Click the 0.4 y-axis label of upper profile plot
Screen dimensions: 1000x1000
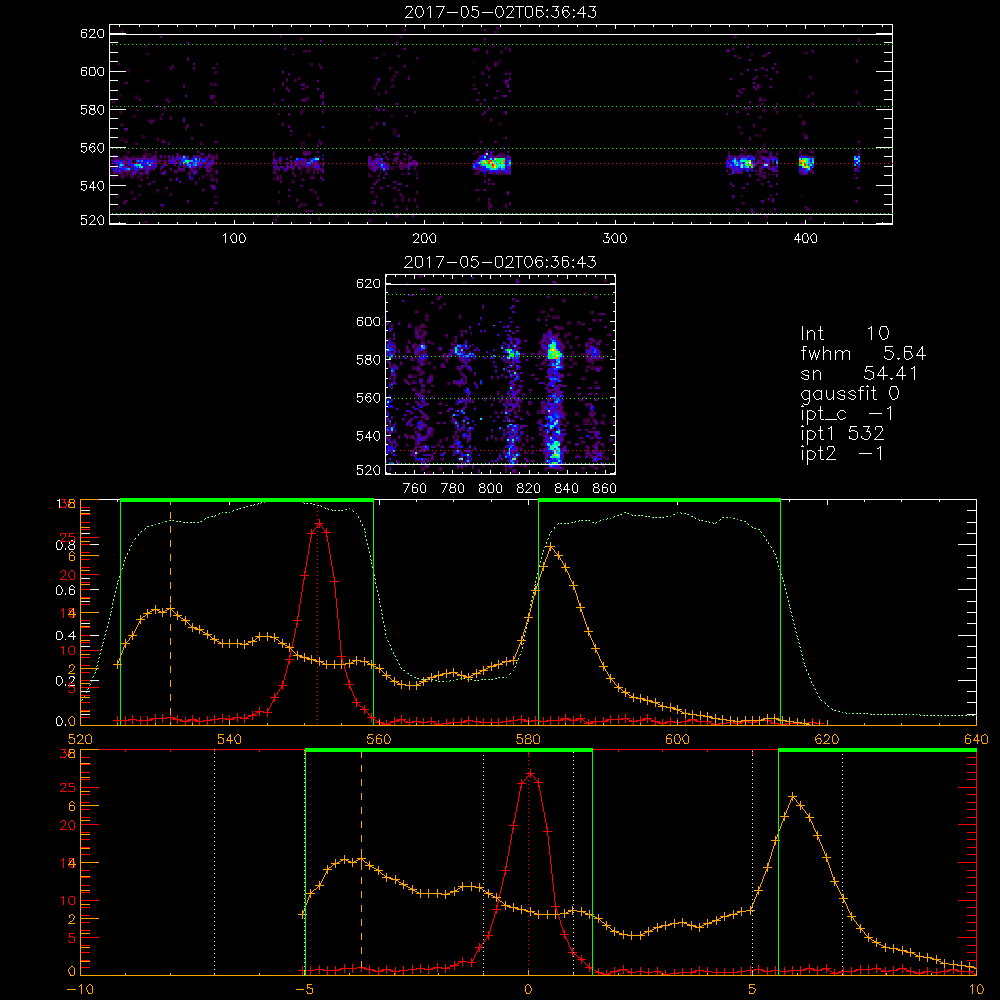pos(66,636)
